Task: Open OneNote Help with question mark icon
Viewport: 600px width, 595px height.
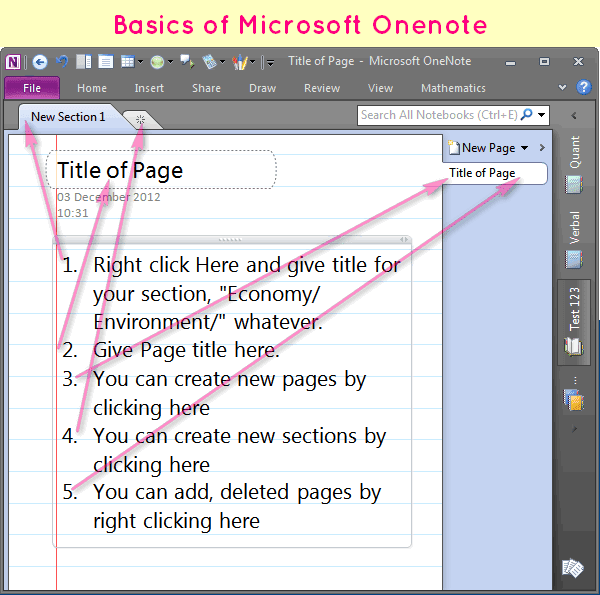Action: tap(584, 87)
